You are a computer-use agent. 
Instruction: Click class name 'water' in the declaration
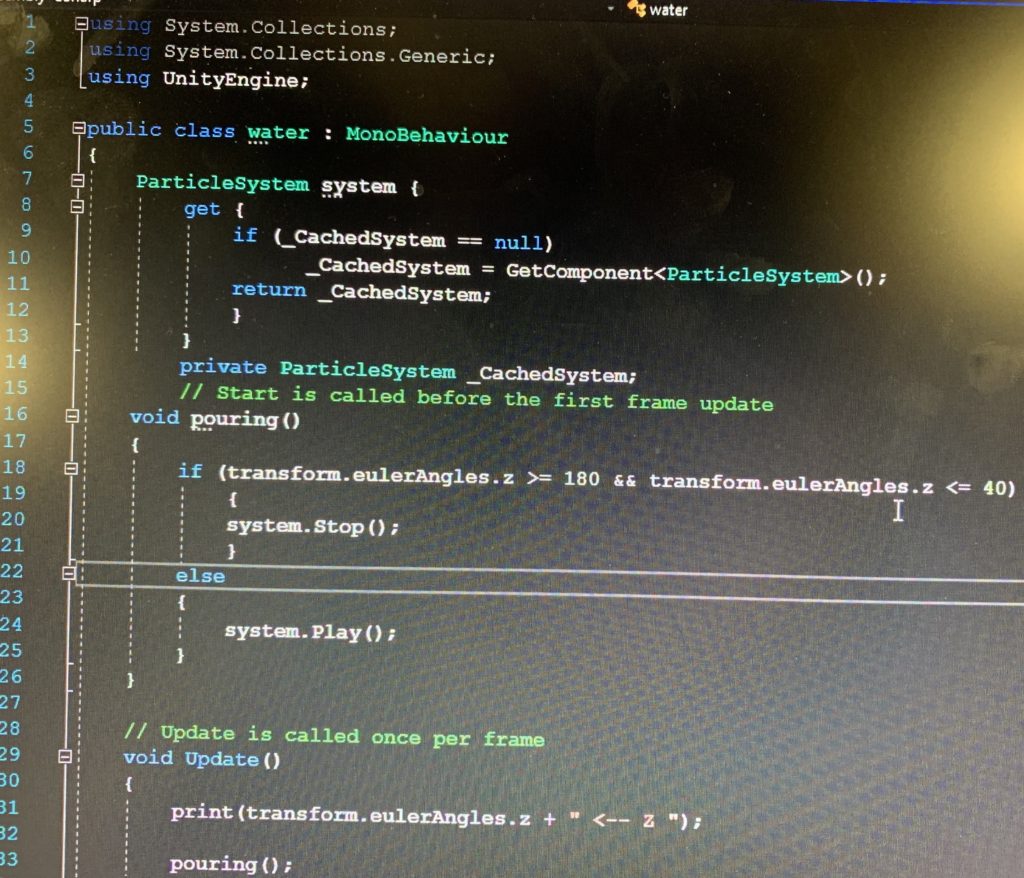pyautogui.click(x=278, y=132)
